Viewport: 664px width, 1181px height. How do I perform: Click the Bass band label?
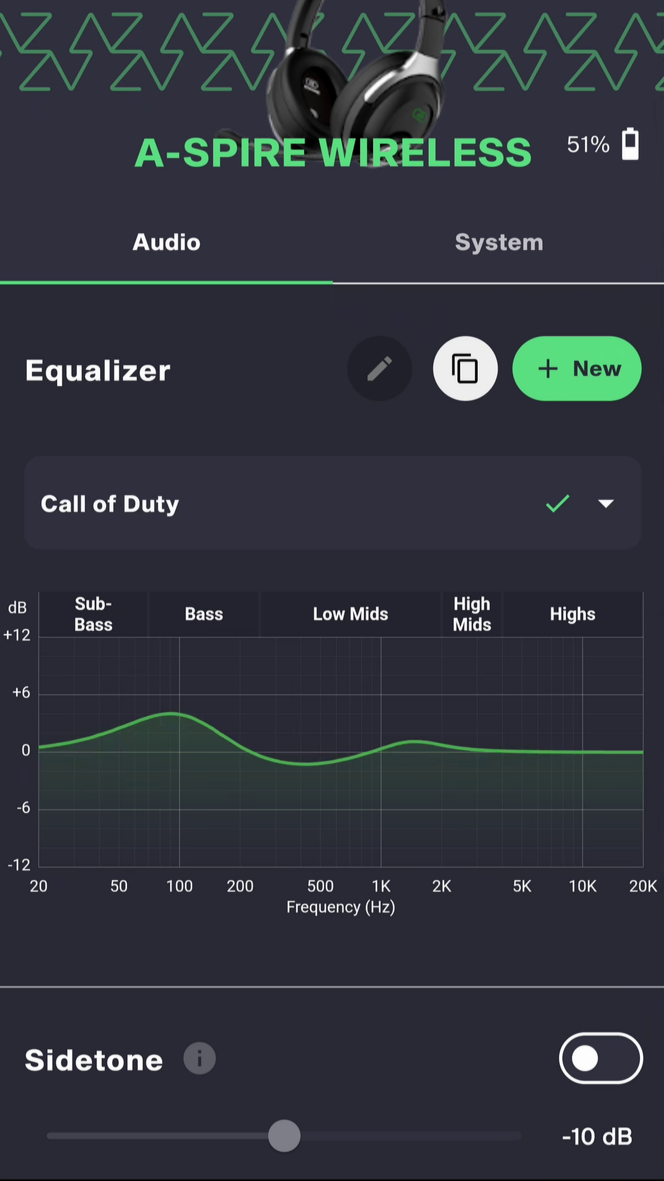click(203, 614)
